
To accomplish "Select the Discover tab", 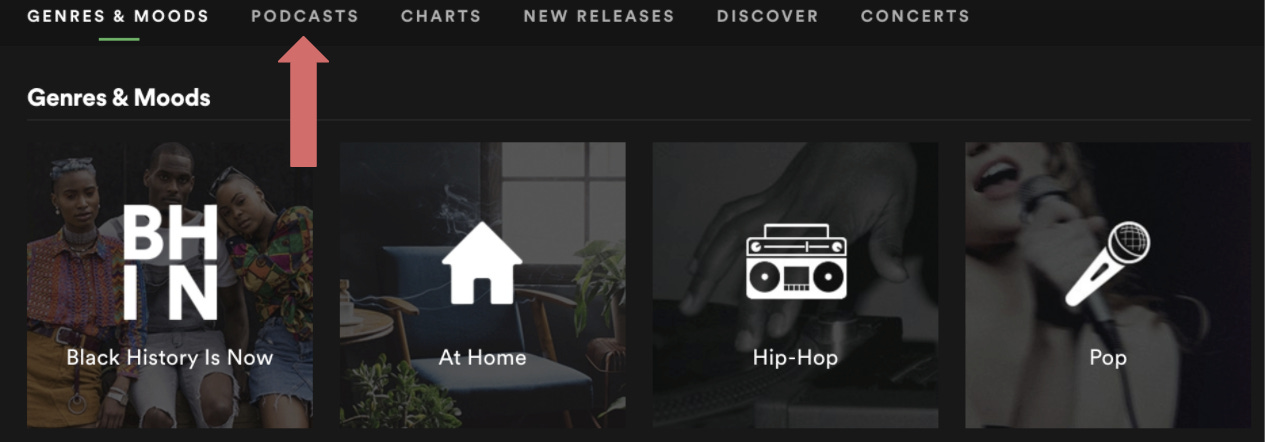I will pyautogui.click(x=767, y=17).
